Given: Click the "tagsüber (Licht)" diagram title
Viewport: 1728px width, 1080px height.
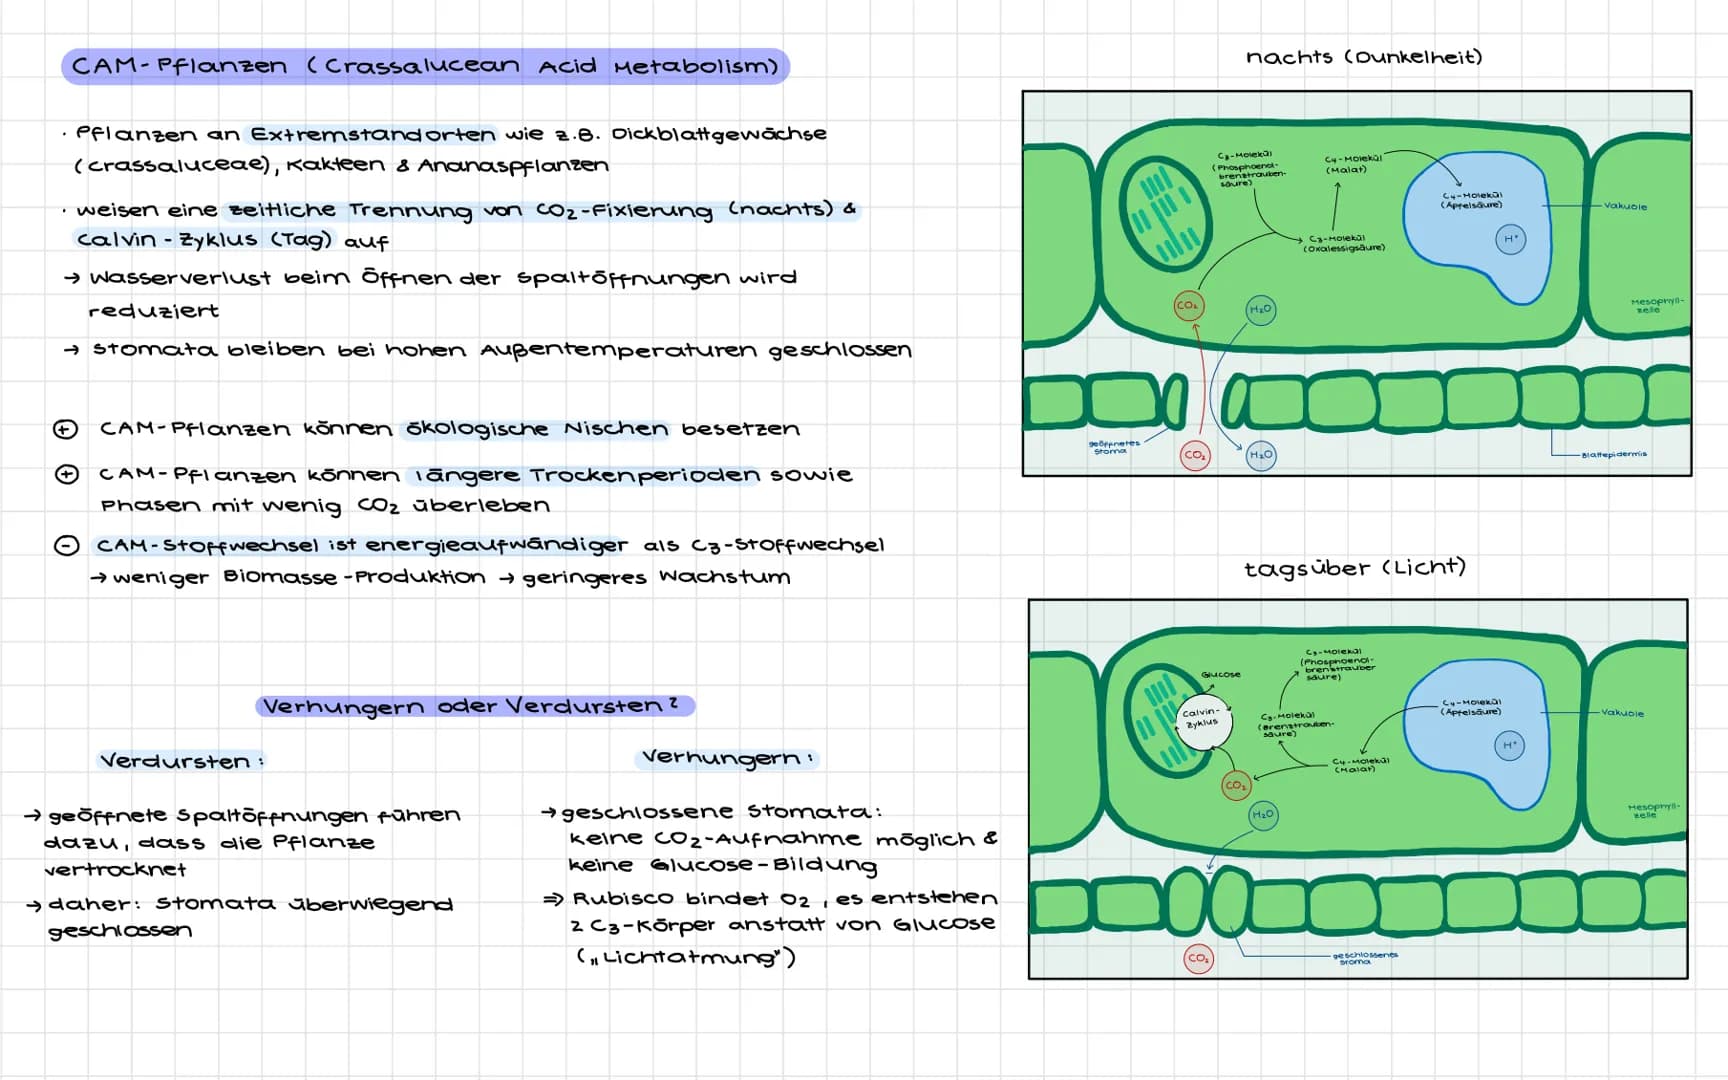Looking at the screenshot, I should (1355, 568).
